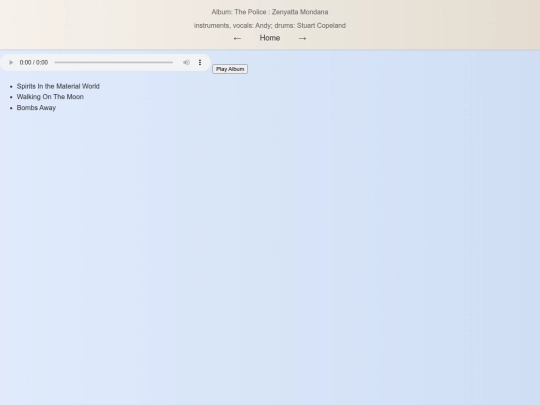Screen dimensions: 540x405
Task: Open the audio player three-dot menu
Action: 200,62
